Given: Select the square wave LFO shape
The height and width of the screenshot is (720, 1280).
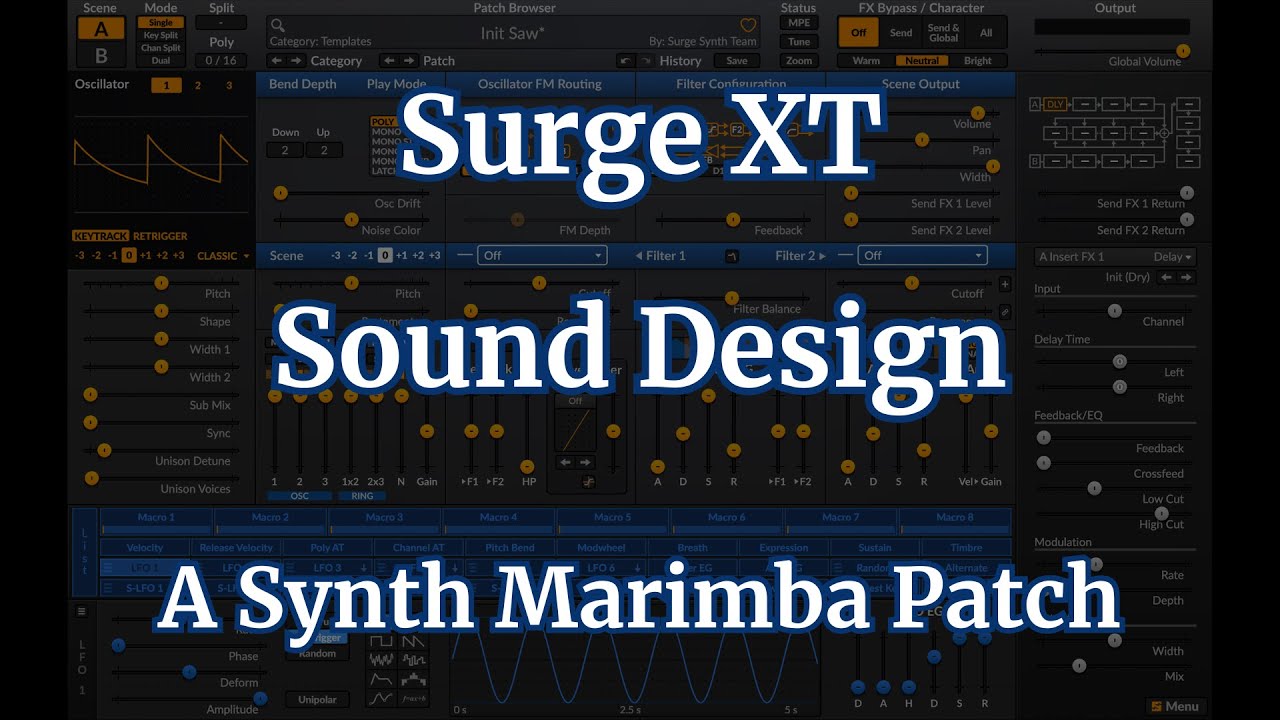Looking at the screenshot, I should (x=381, y=640).
